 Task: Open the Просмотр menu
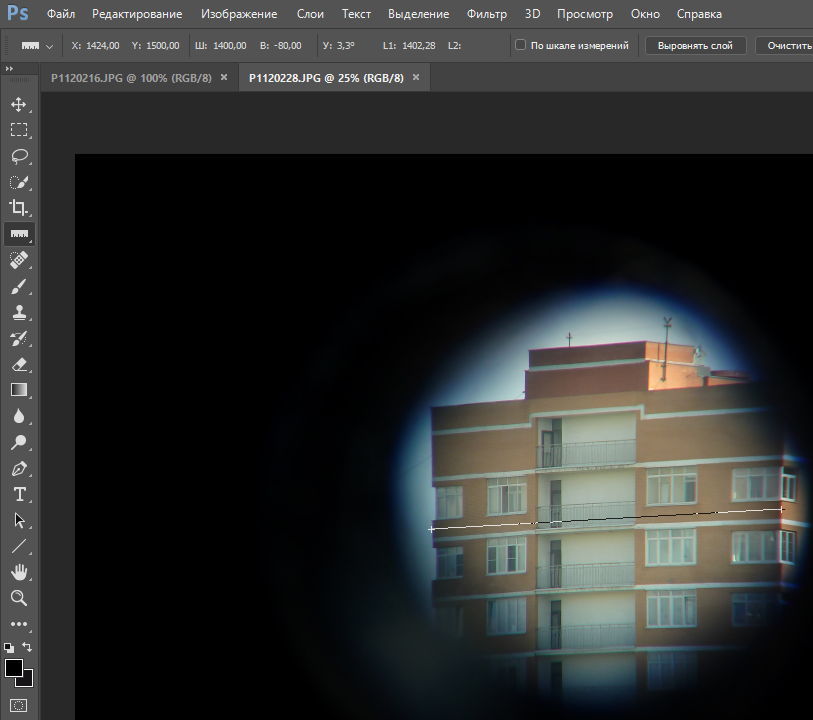(585, 14)
